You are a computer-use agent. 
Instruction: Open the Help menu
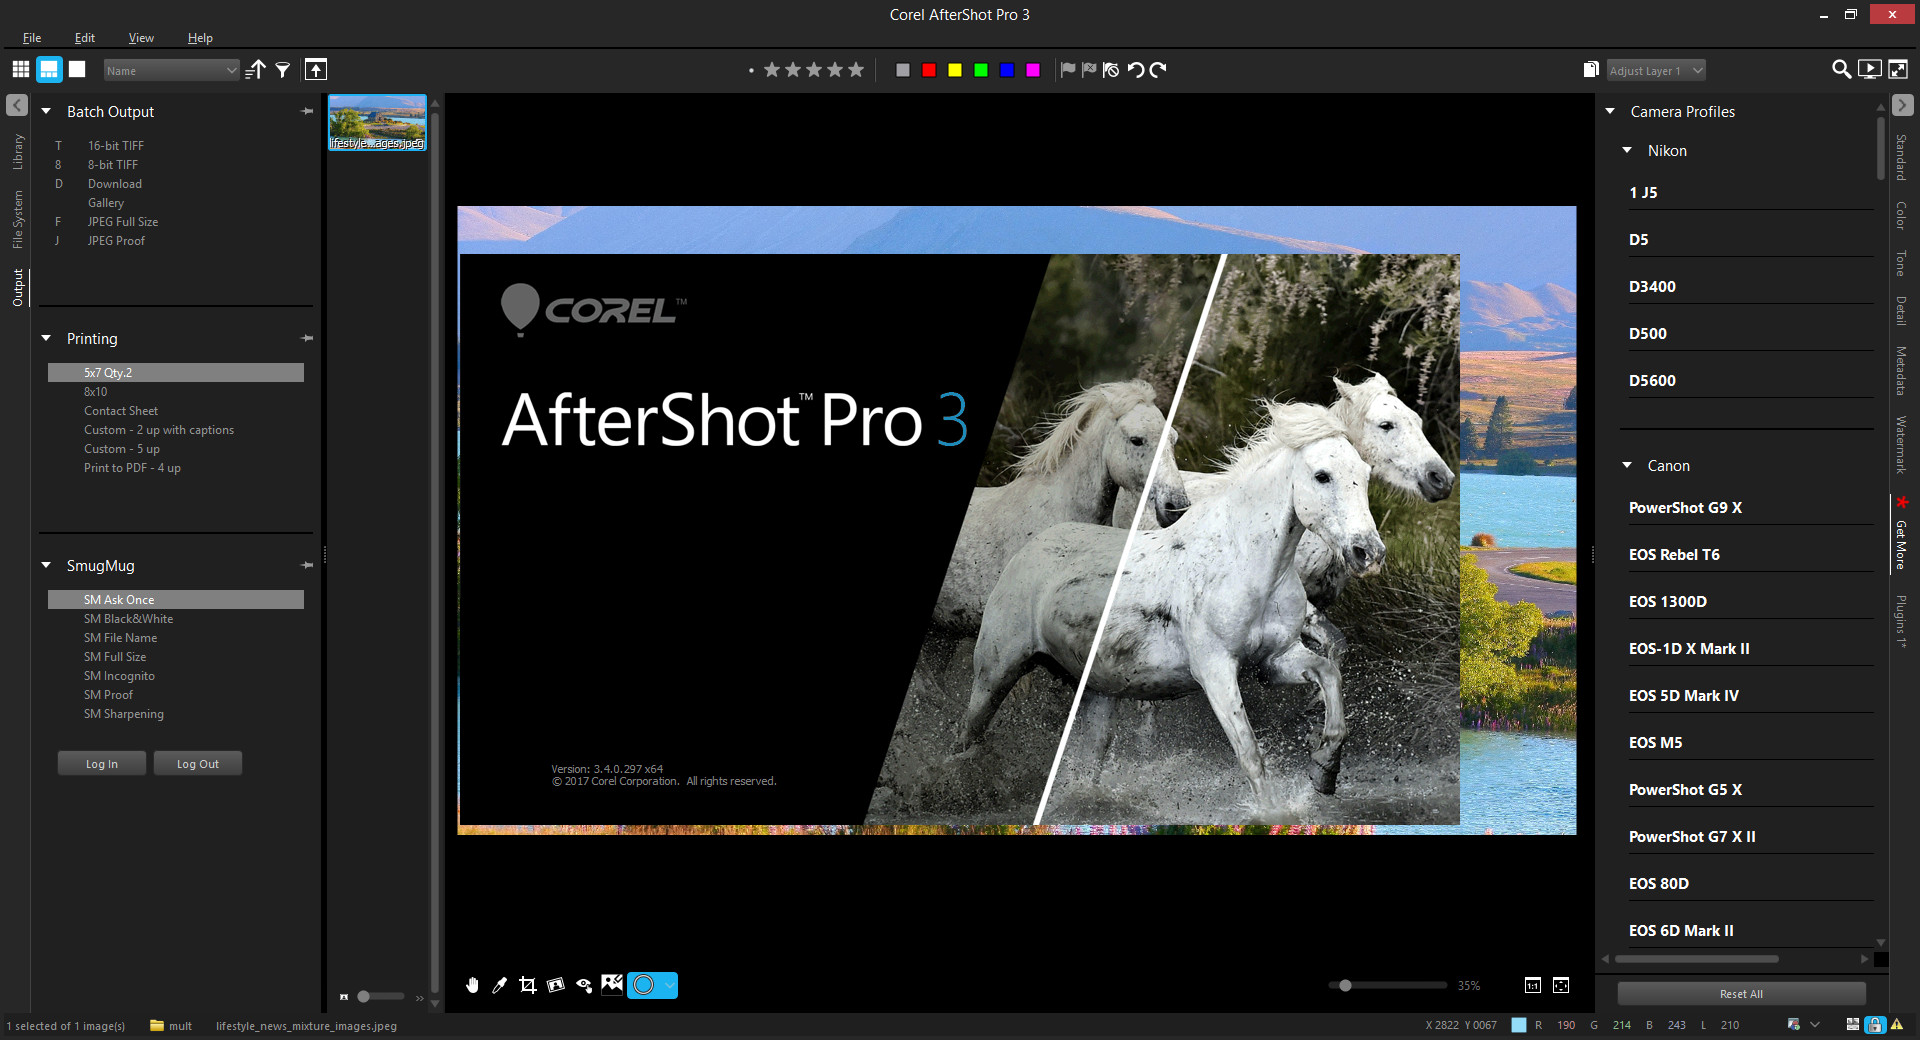point(200,38)
